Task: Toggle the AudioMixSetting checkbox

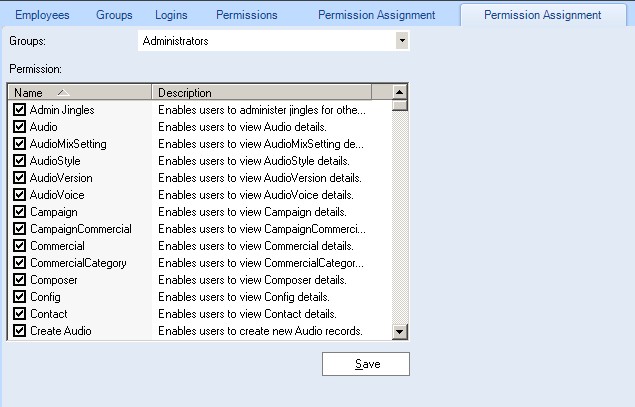Action: 19,144
